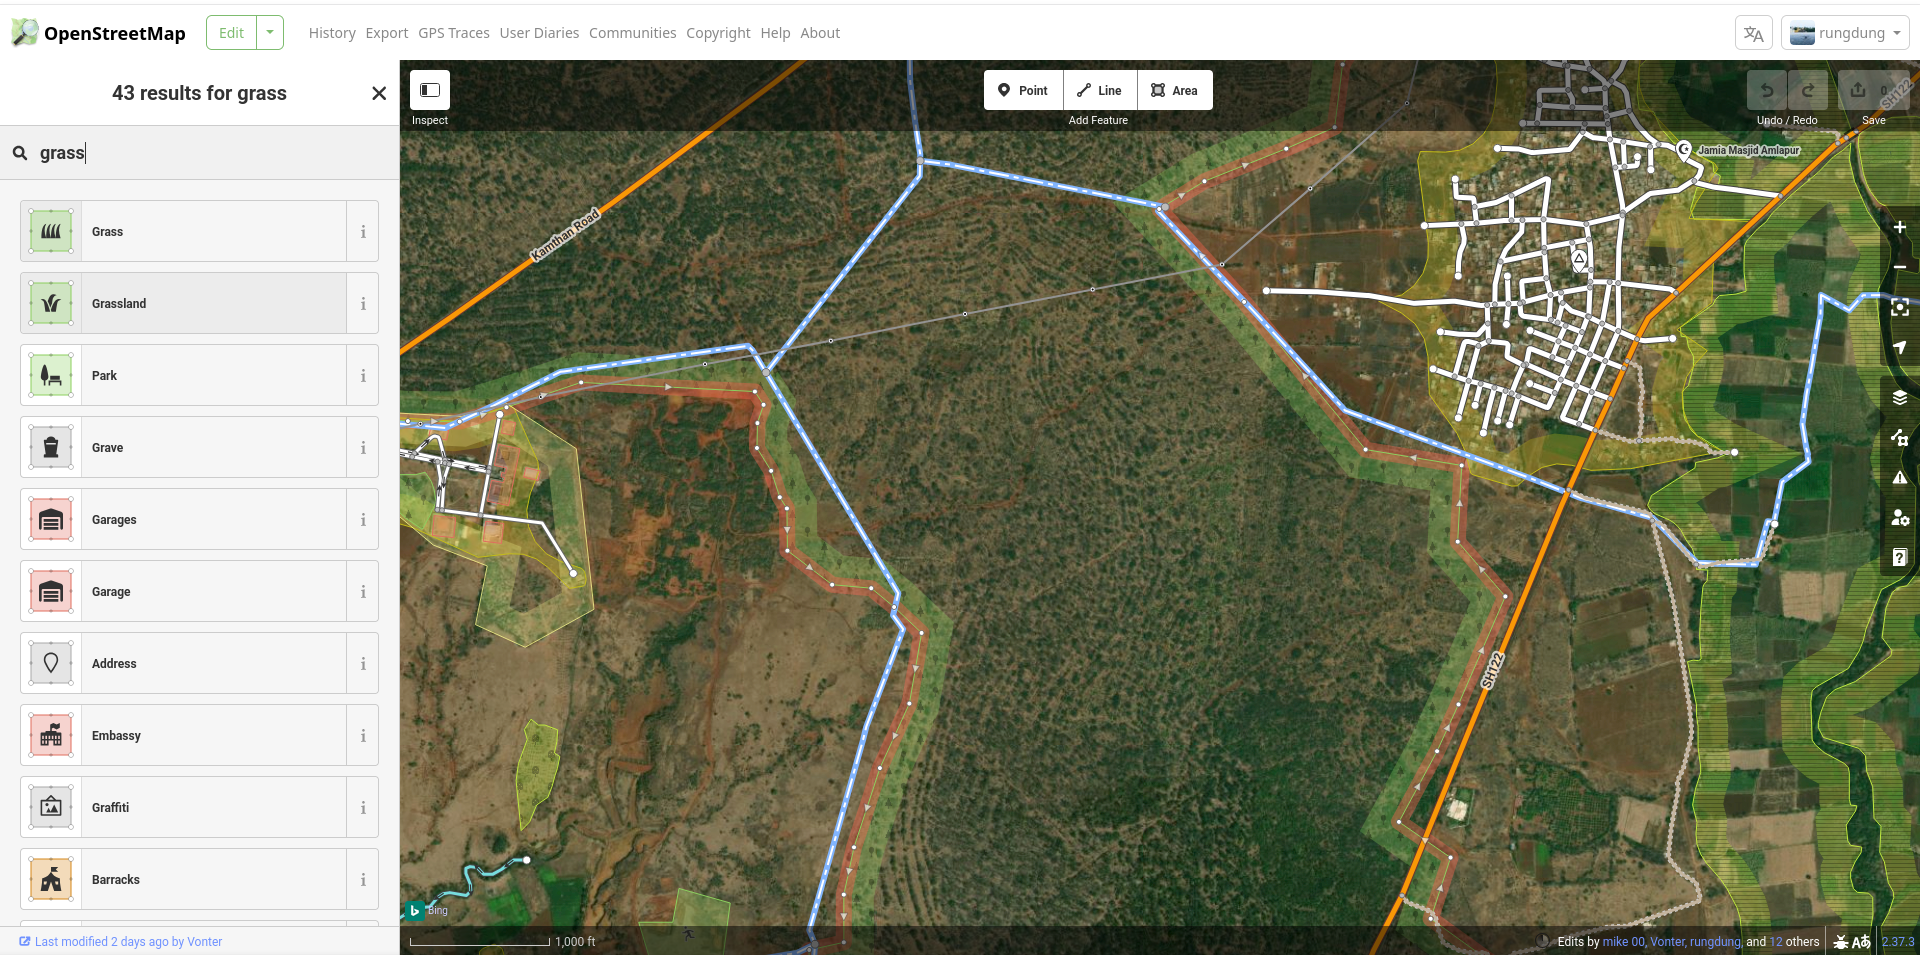Viewport: 1920px width, 955px height.
Task: Open the Issues warning panel
Action: point(1899,478)
